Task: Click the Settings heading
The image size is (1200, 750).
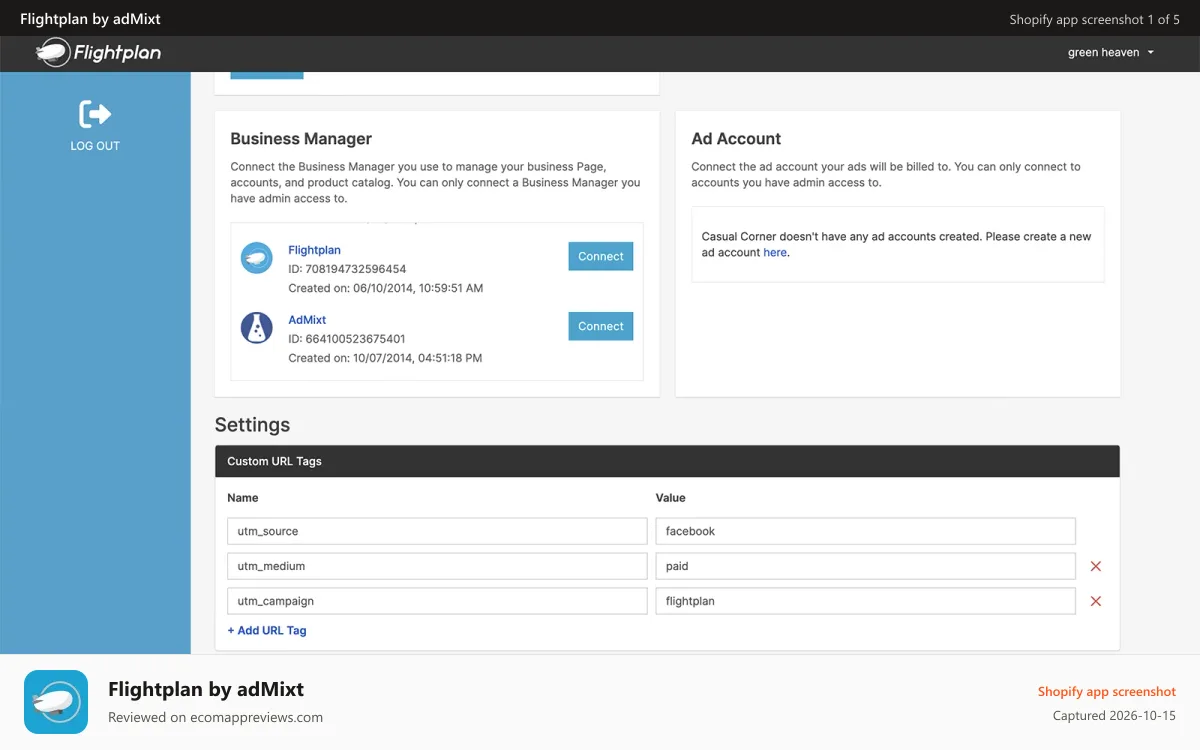Action: 252,425
